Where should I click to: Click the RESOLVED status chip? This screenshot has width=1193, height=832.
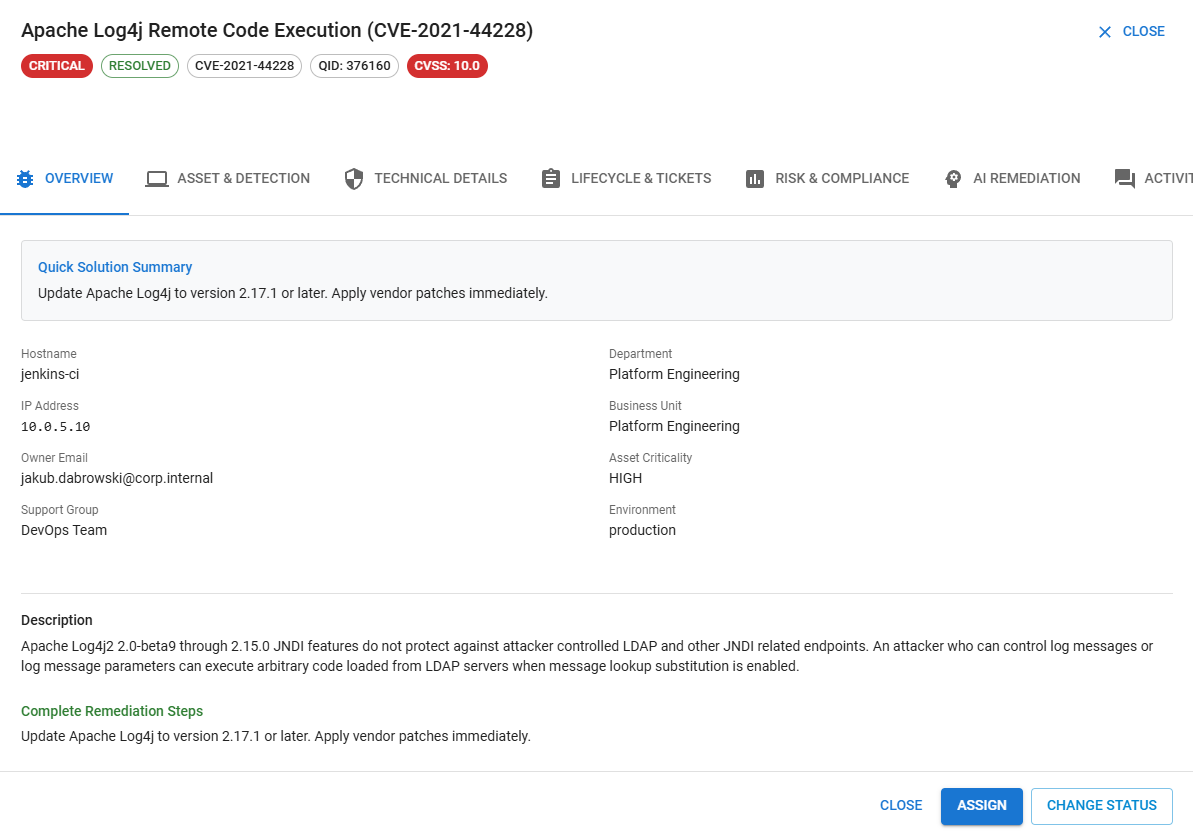[140, 66]
